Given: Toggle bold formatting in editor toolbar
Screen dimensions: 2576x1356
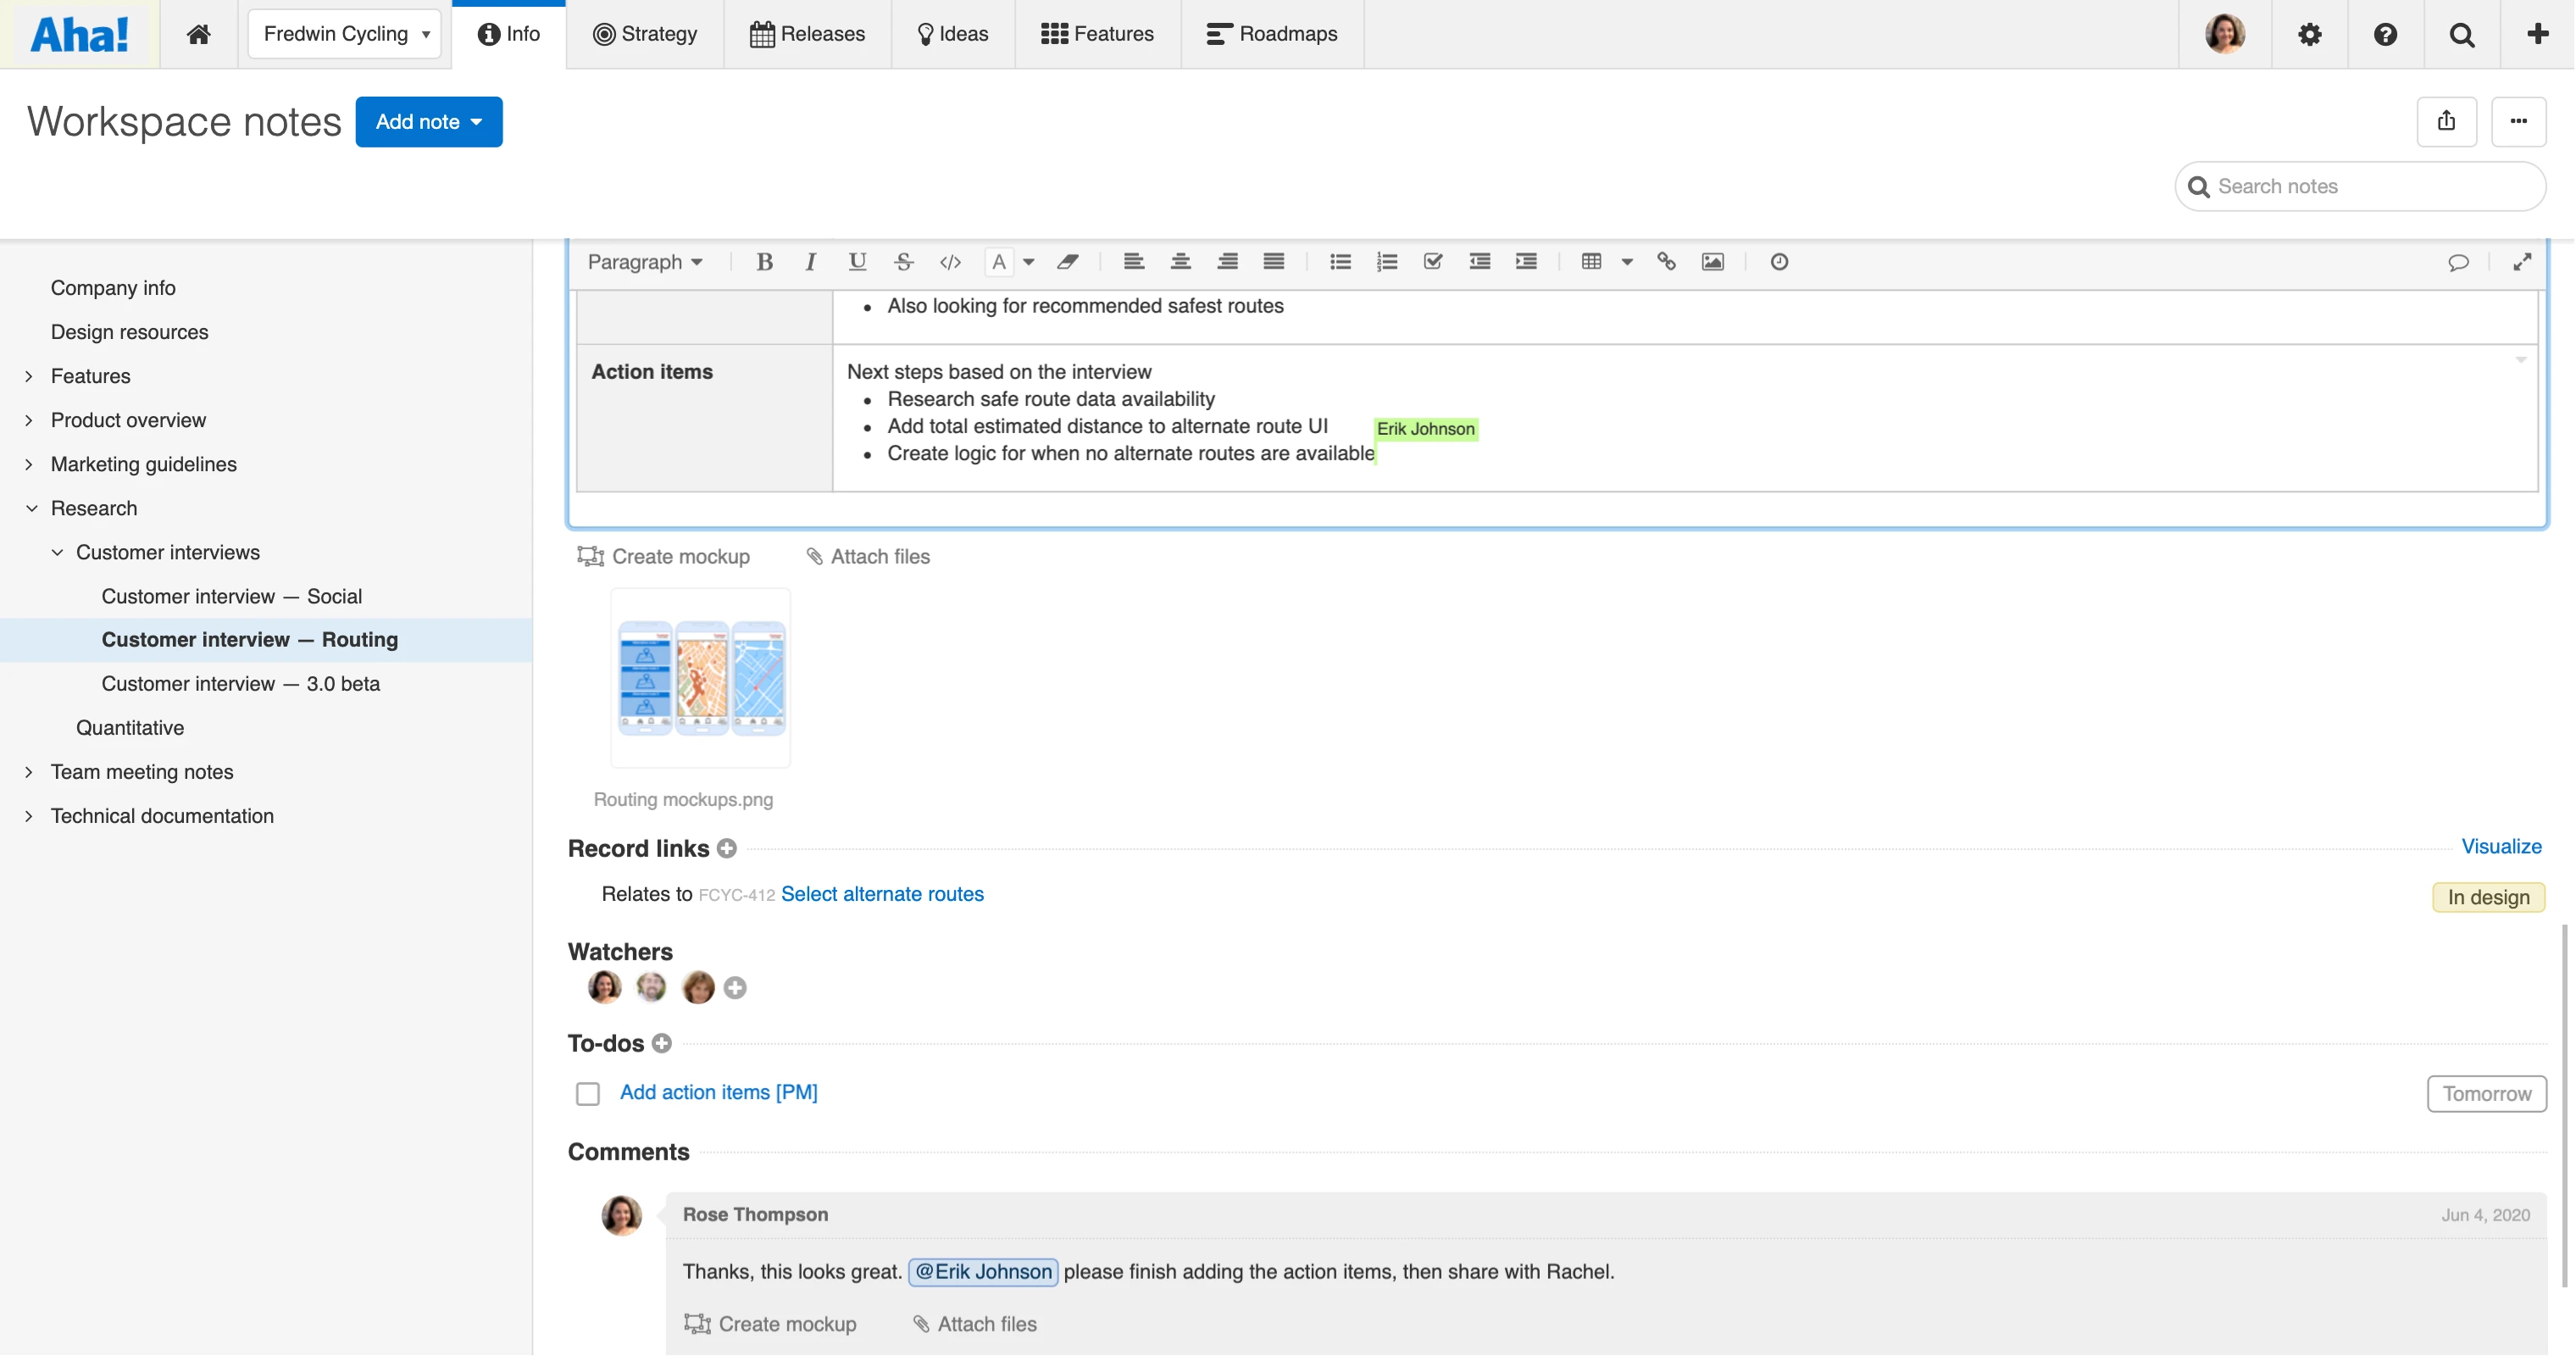Looking at the screenshot, I should (765, 262).
